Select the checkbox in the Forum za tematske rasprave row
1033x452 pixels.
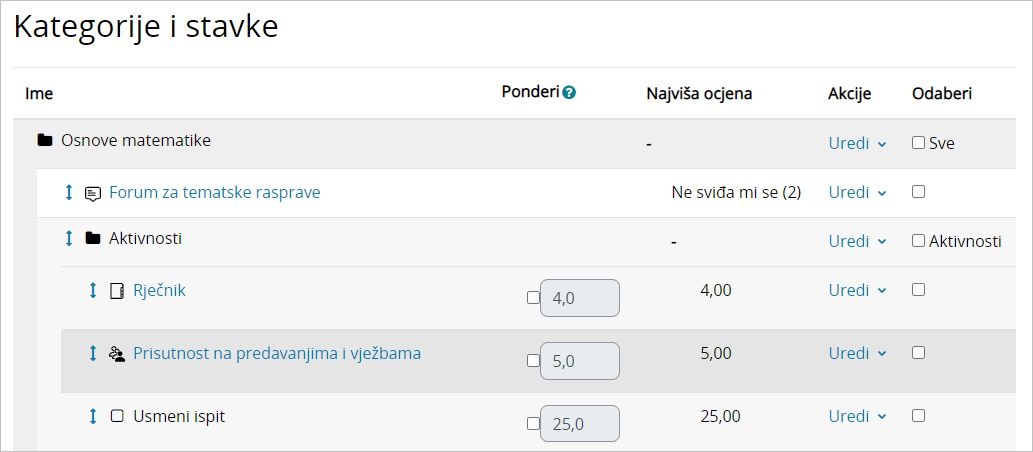(918, 191)
